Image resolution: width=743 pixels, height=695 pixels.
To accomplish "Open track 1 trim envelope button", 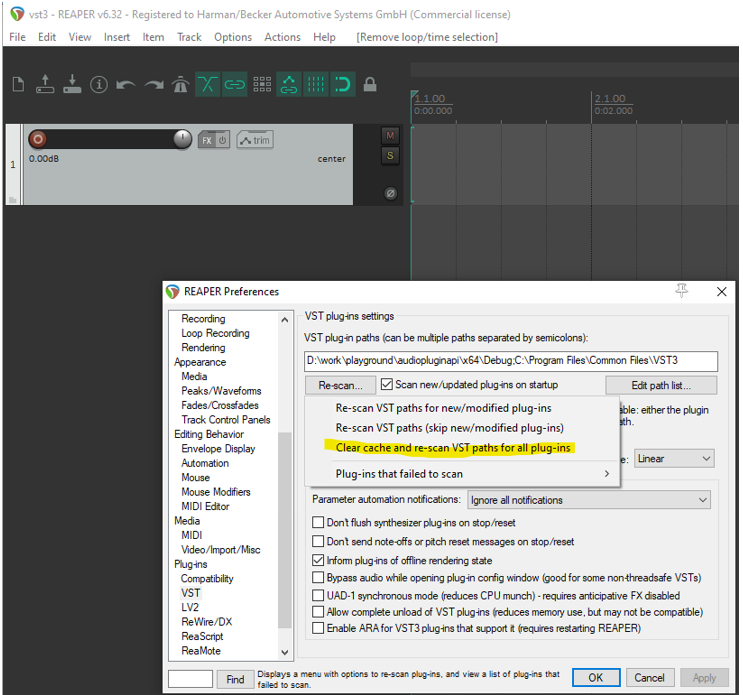I will coord(255,140).
